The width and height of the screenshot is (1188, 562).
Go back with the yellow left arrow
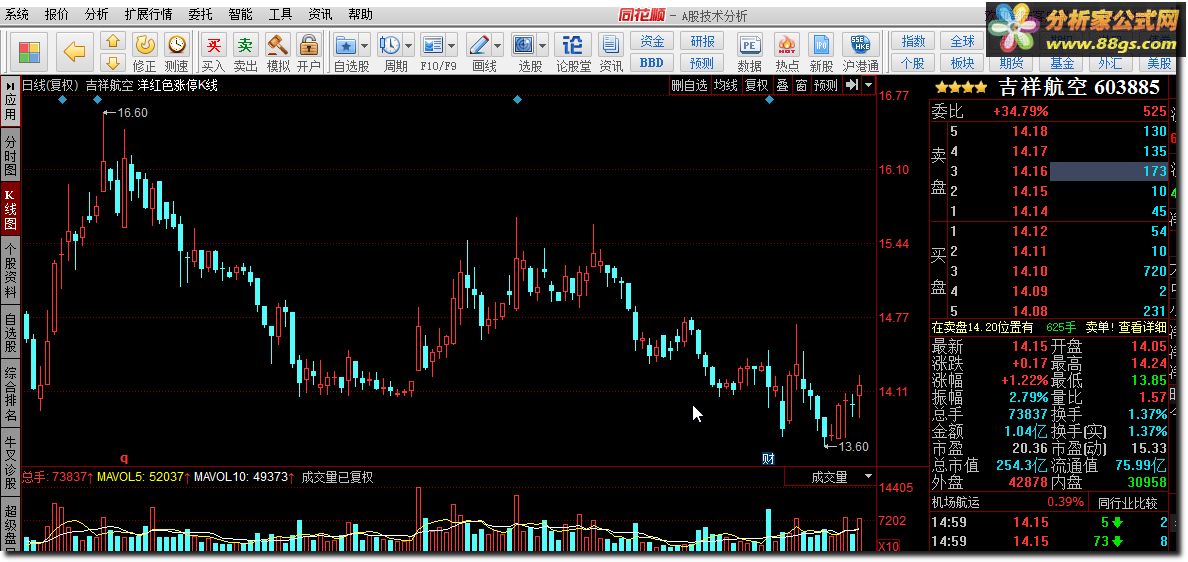click(74, 52)
